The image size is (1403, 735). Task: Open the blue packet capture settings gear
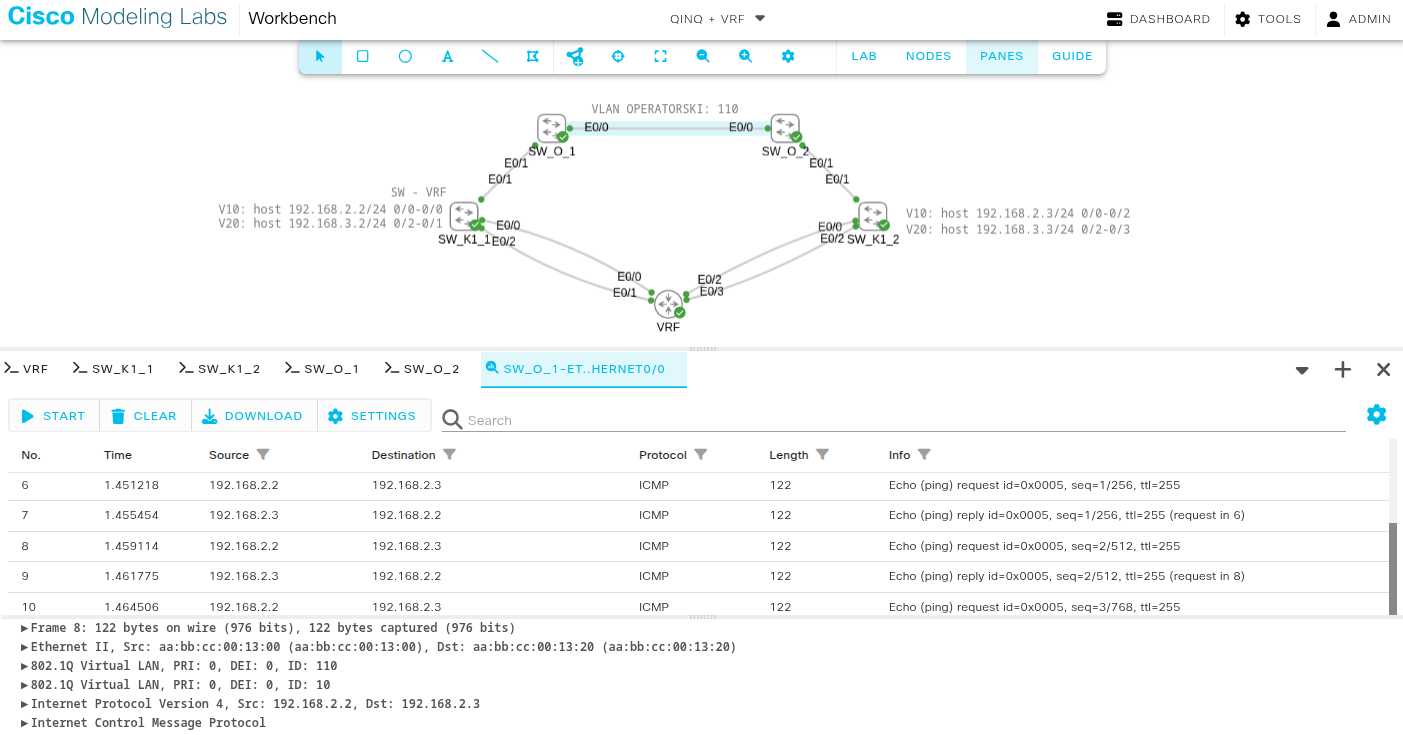click(x=1376, y=414)
